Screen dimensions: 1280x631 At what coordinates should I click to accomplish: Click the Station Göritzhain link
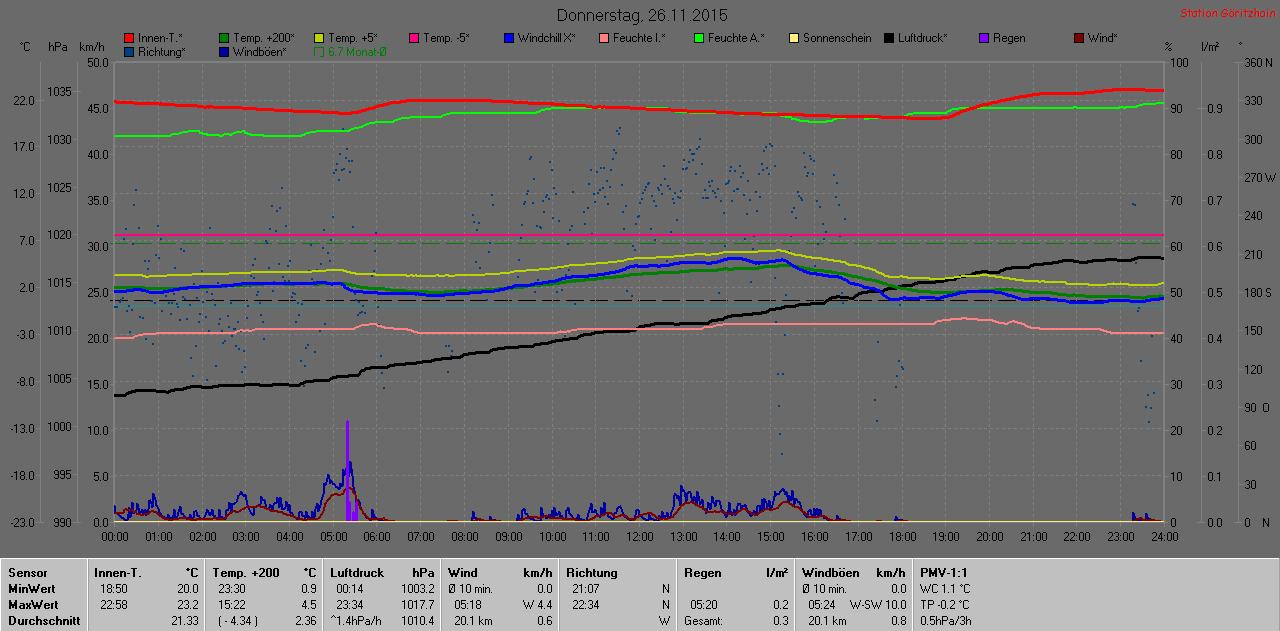point(1226,14)
